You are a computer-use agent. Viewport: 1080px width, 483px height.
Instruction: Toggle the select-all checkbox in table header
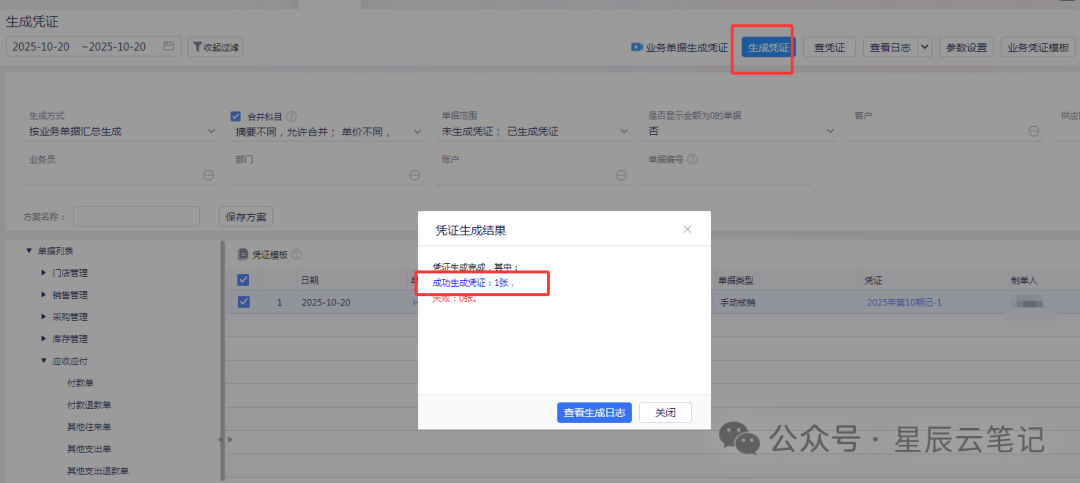[x=243, y=280]
